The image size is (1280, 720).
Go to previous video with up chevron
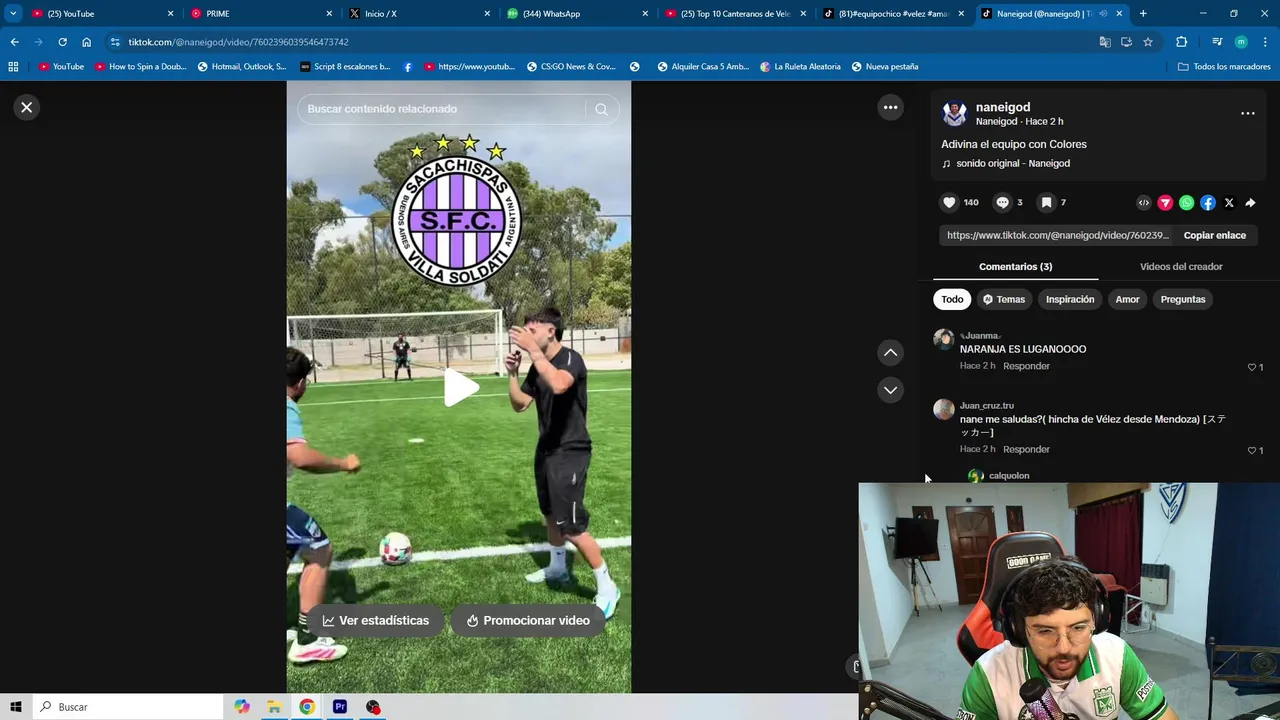coord(890,352)
